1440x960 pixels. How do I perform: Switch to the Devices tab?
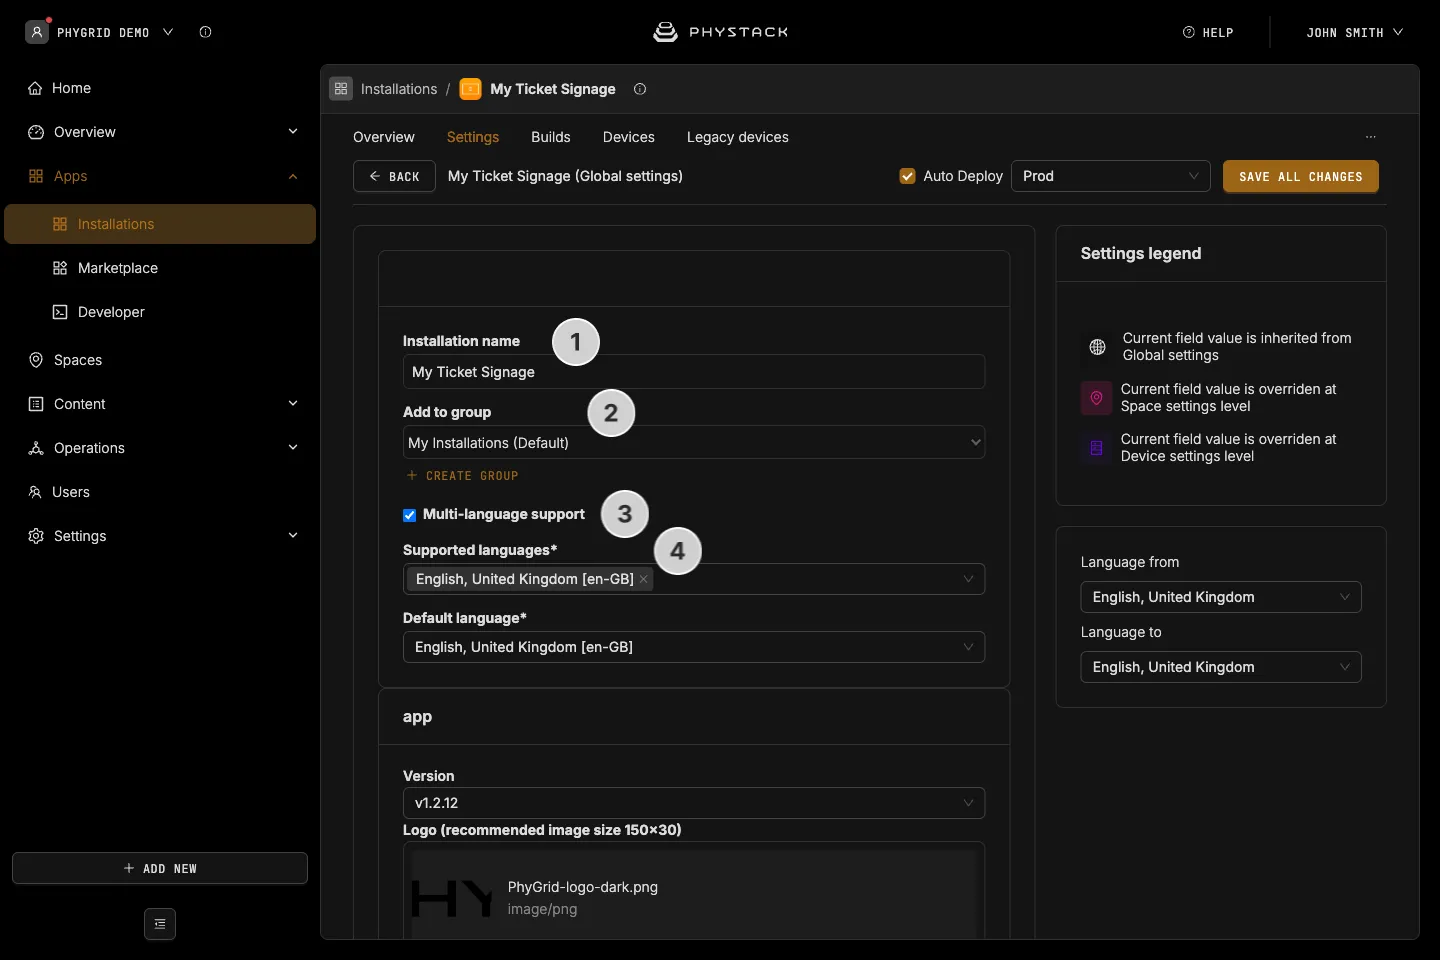629,137
